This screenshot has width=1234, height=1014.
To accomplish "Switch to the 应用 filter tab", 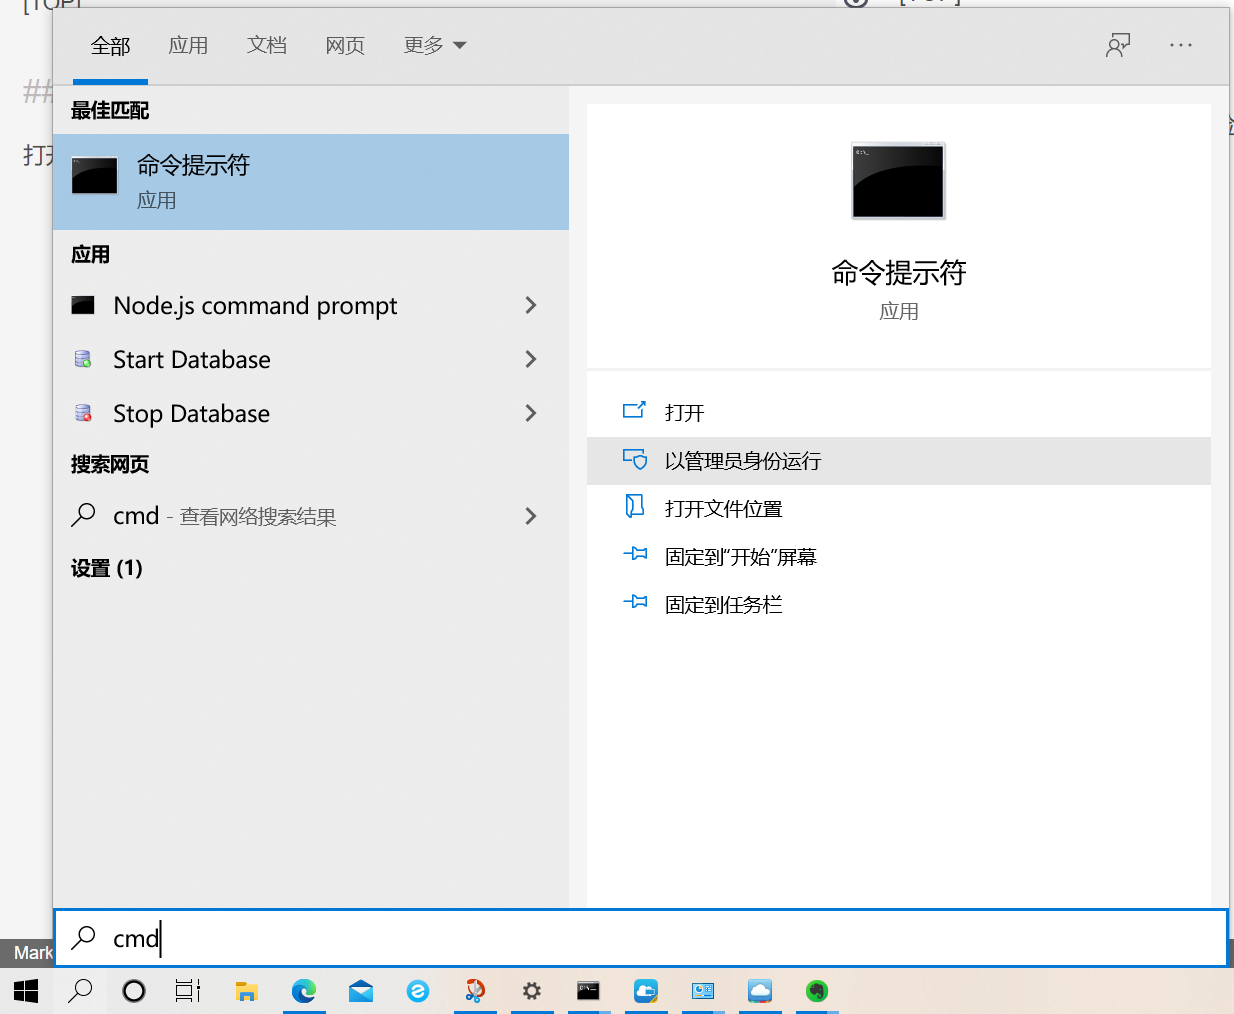I will [188, 46].
